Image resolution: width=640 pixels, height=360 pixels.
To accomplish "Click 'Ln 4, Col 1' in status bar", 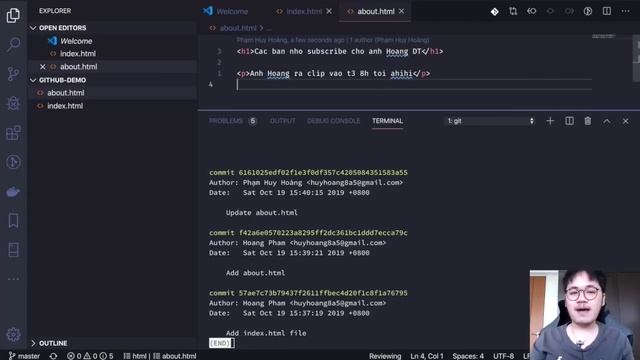I will point(427,356).
